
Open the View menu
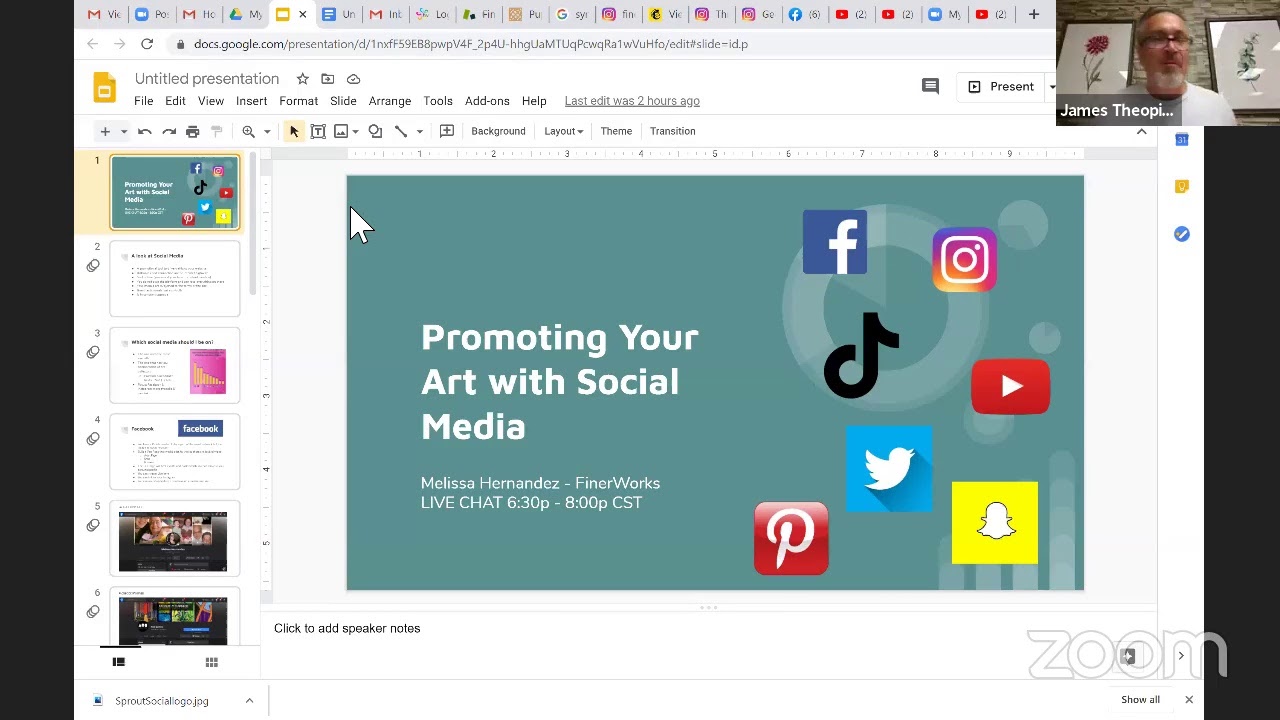[211, 101]
